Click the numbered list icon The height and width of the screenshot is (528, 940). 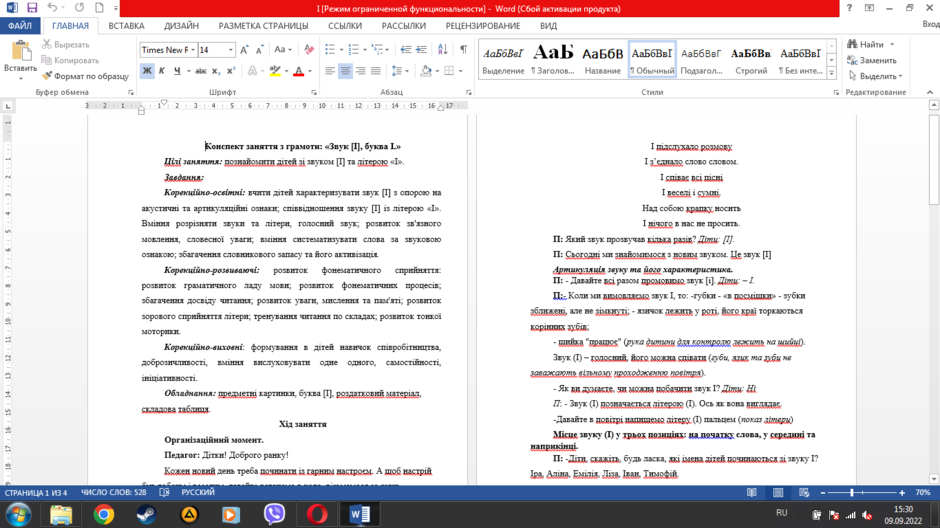(x=353, y=50)
